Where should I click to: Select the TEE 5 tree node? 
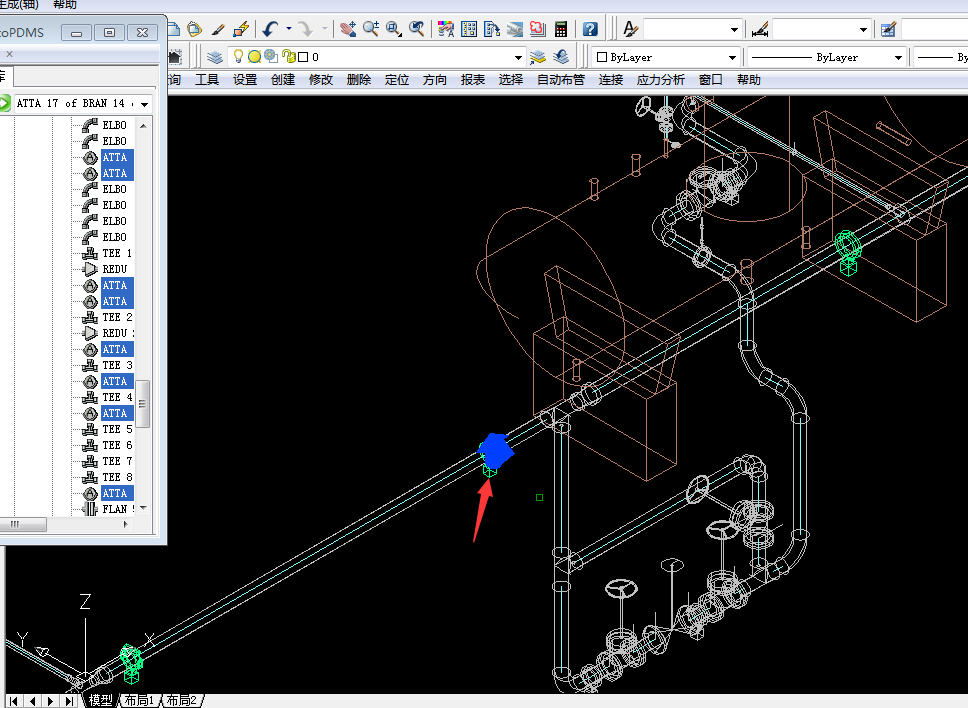tap(116, 429)
